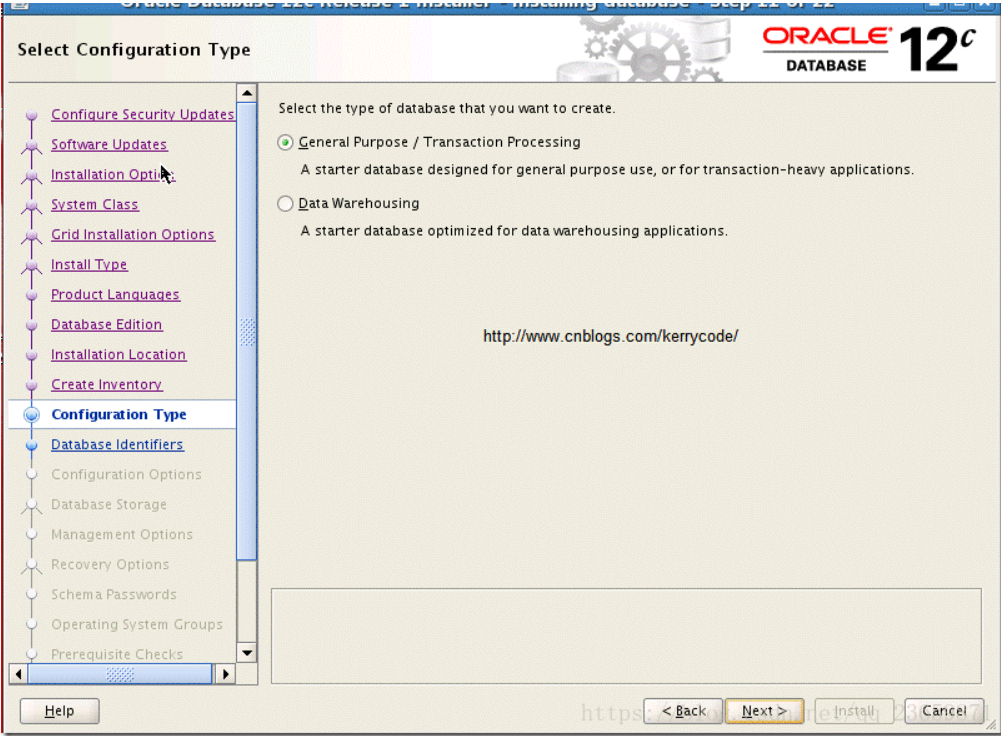Image resolution: width=1001 pixels, height=736 pixels.
Task: Click the step marker icon beside Install Type
Action: pos(31,266)
